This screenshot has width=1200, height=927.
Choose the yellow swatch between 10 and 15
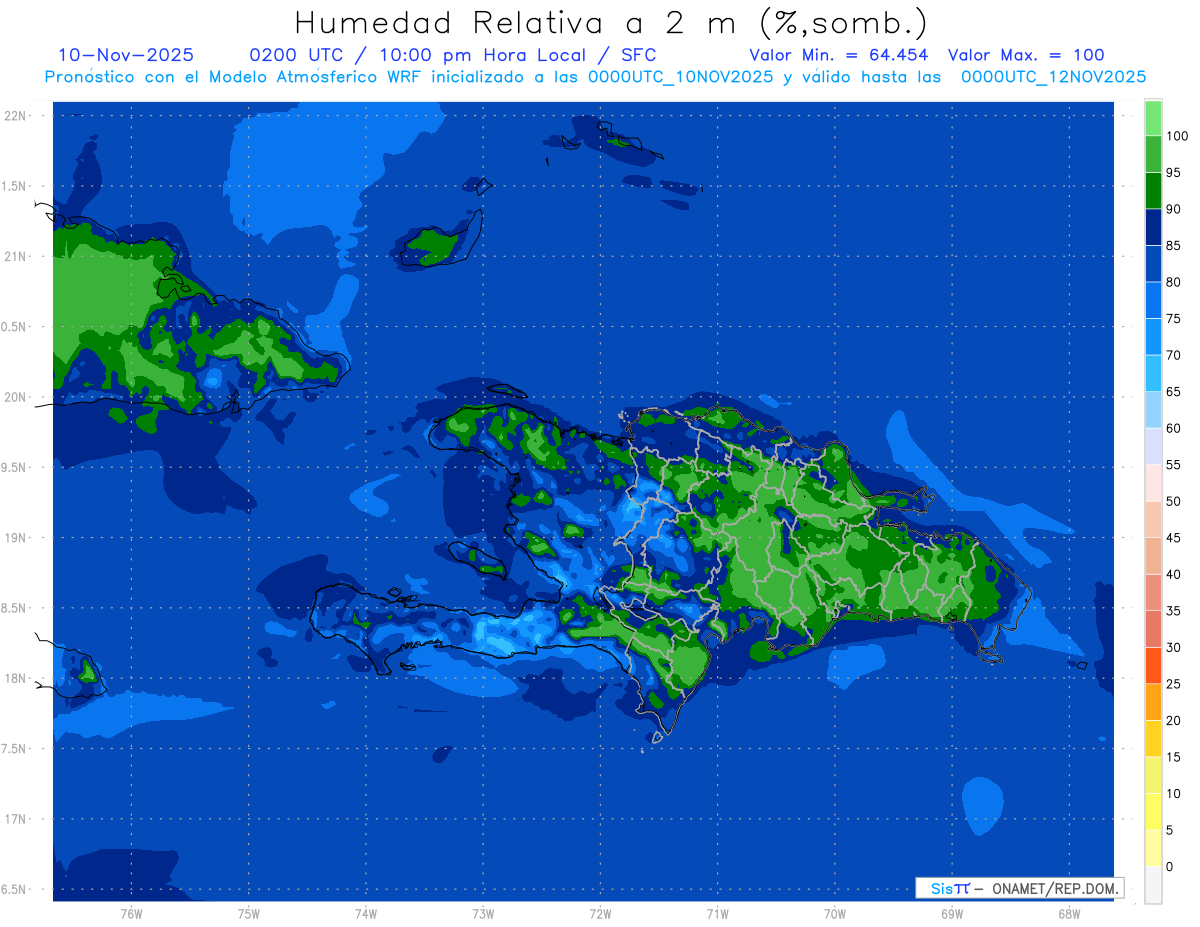click(x=1153, y=774)
